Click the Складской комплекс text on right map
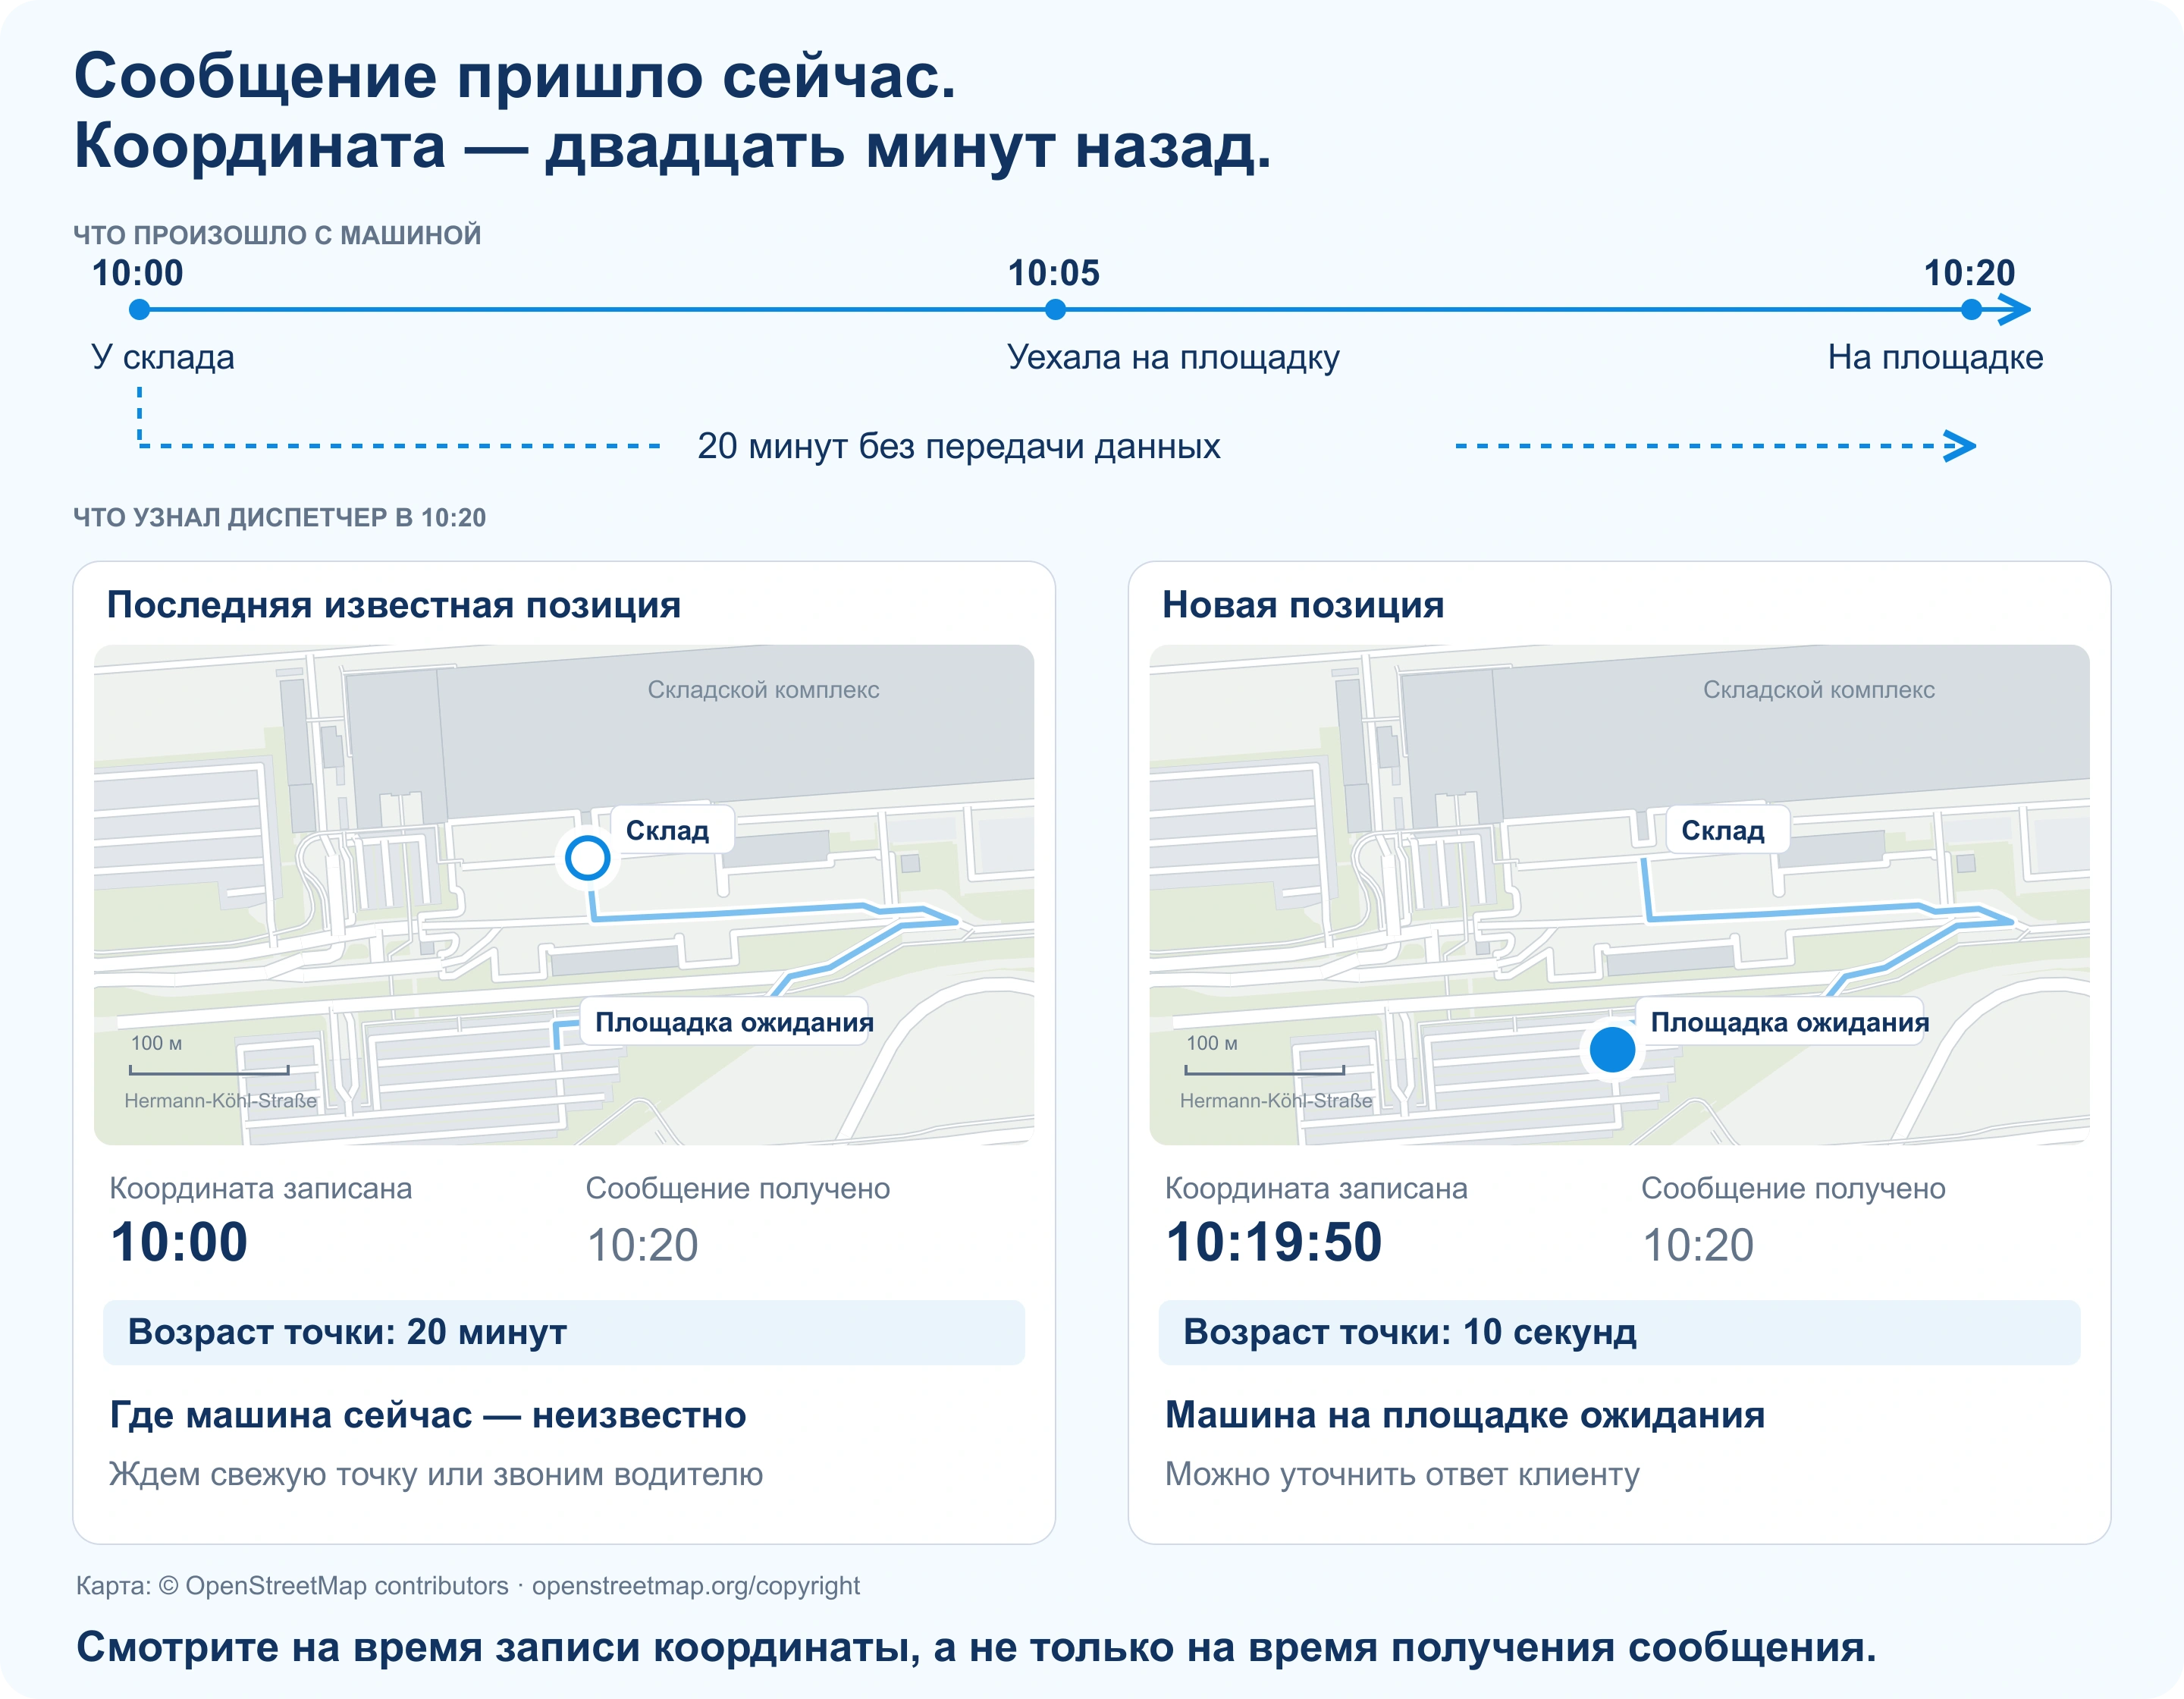 [1819, 690]
